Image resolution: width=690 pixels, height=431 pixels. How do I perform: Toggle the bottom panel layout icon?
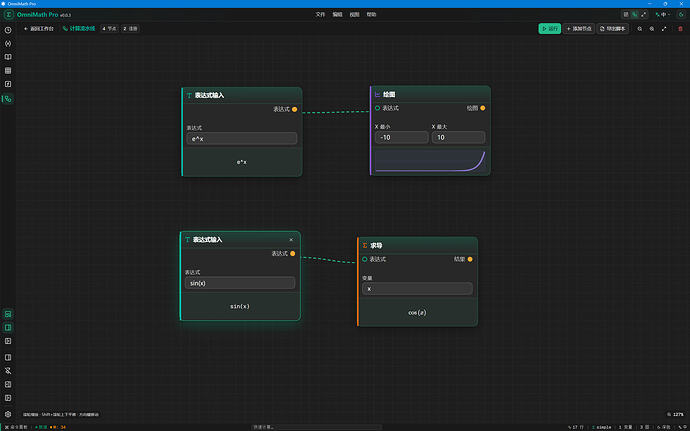pos(8,314)
